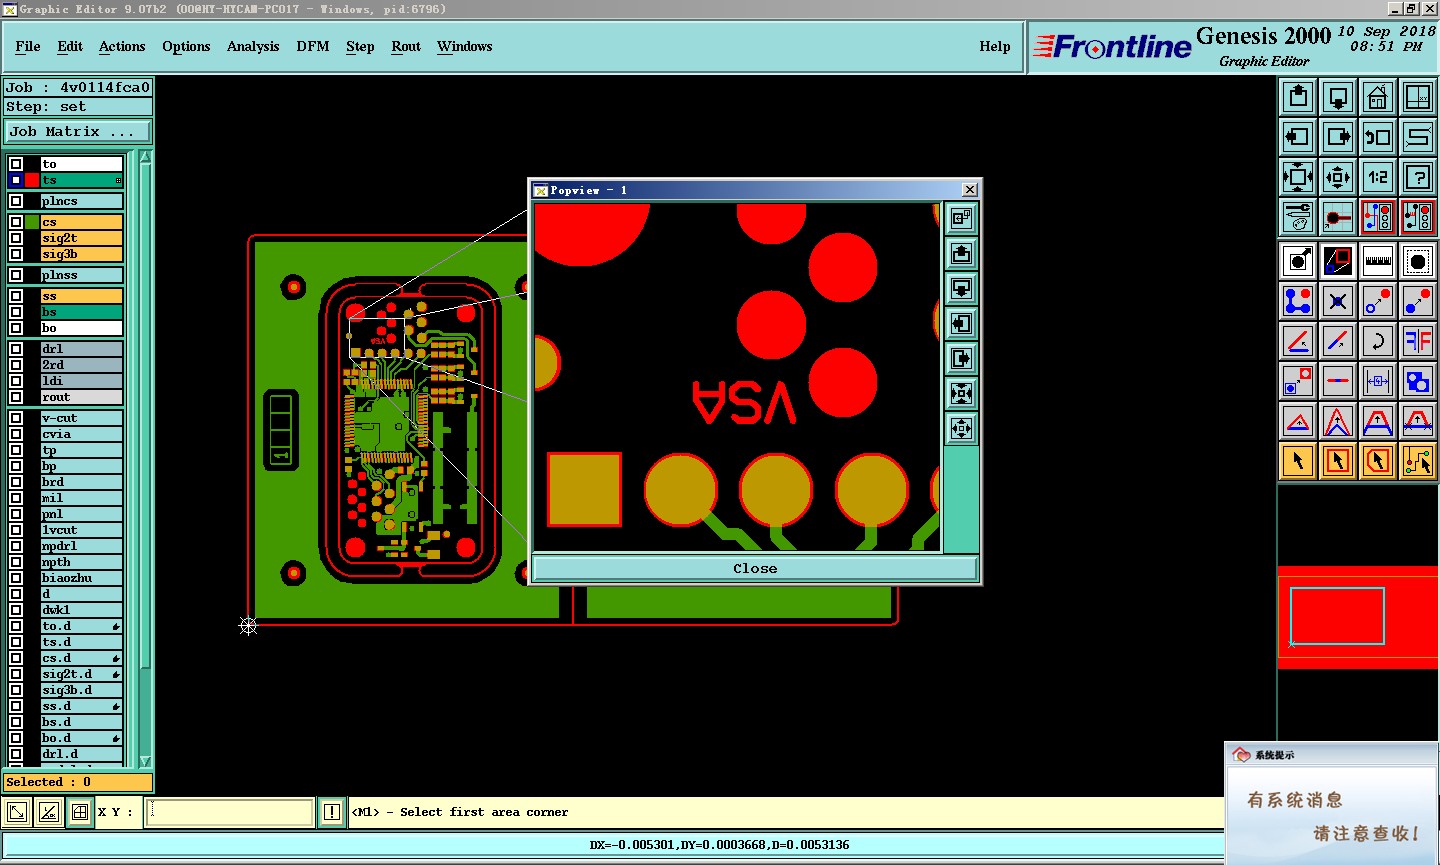The image size is (1440, 865).
Task: Click the X Y coordinate input field
Action: pos(230,812)
